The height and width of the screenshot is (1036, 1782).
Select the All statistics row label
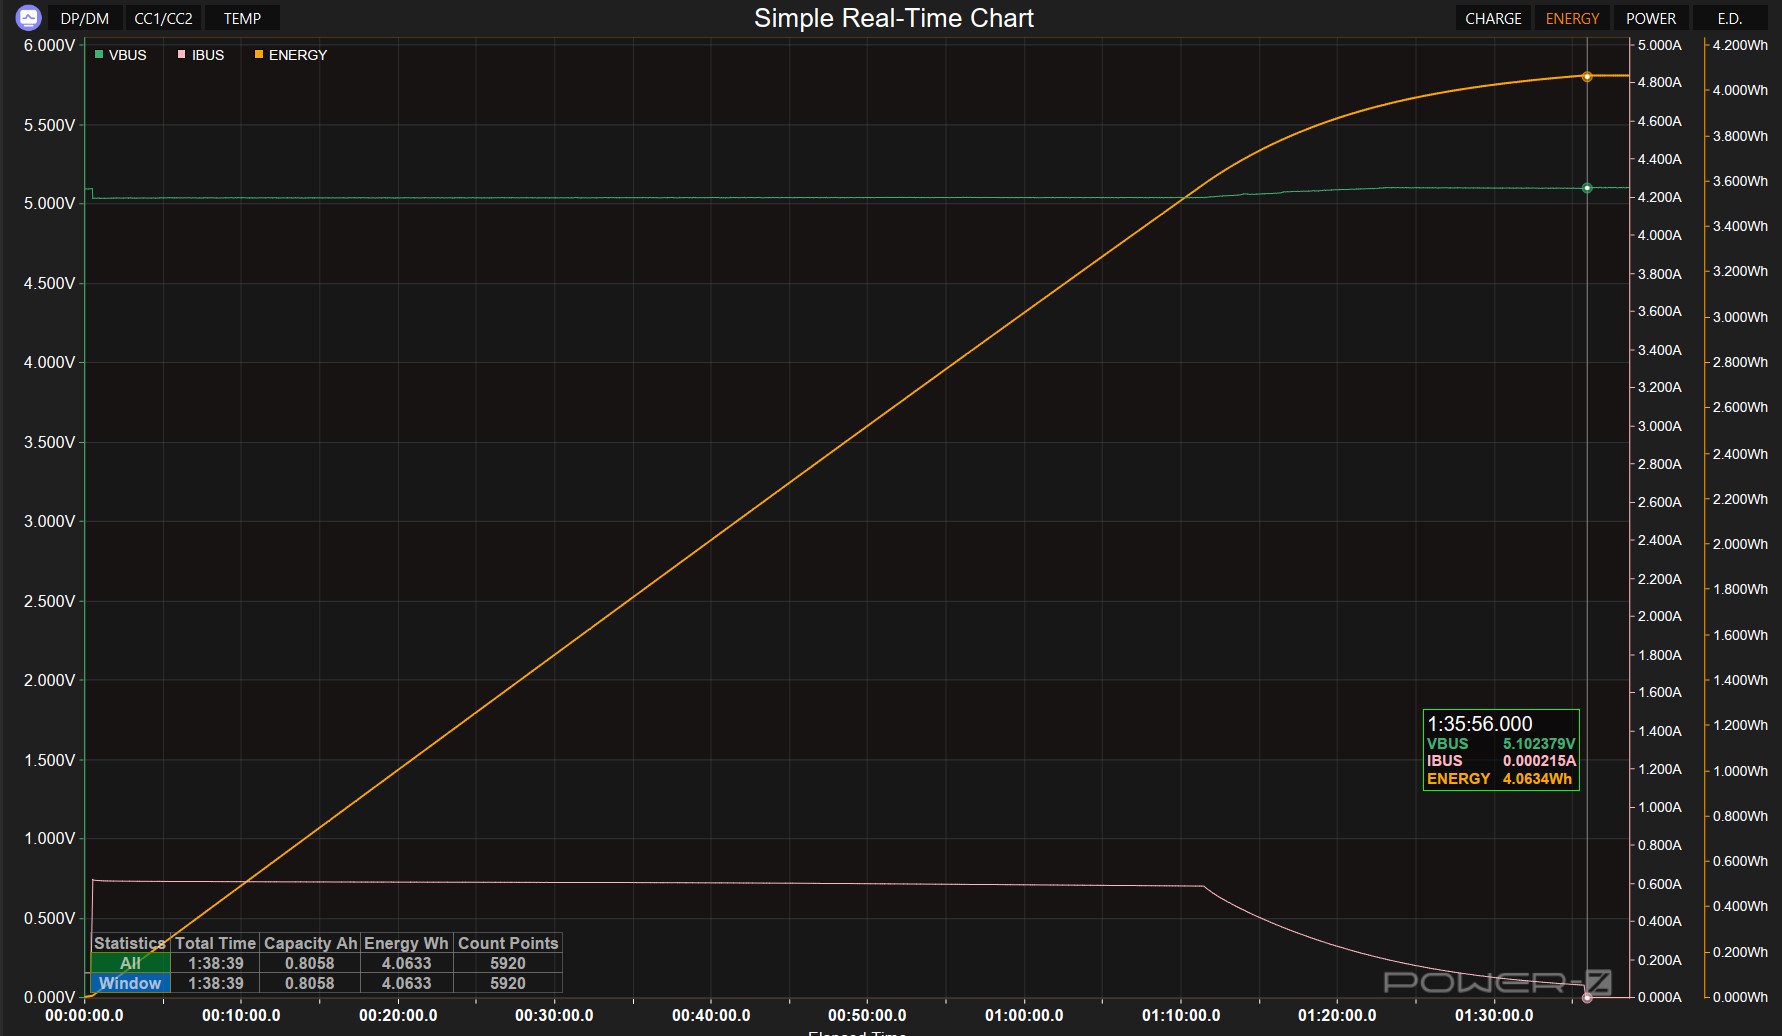pyautogui.click(x=130, y=963)
